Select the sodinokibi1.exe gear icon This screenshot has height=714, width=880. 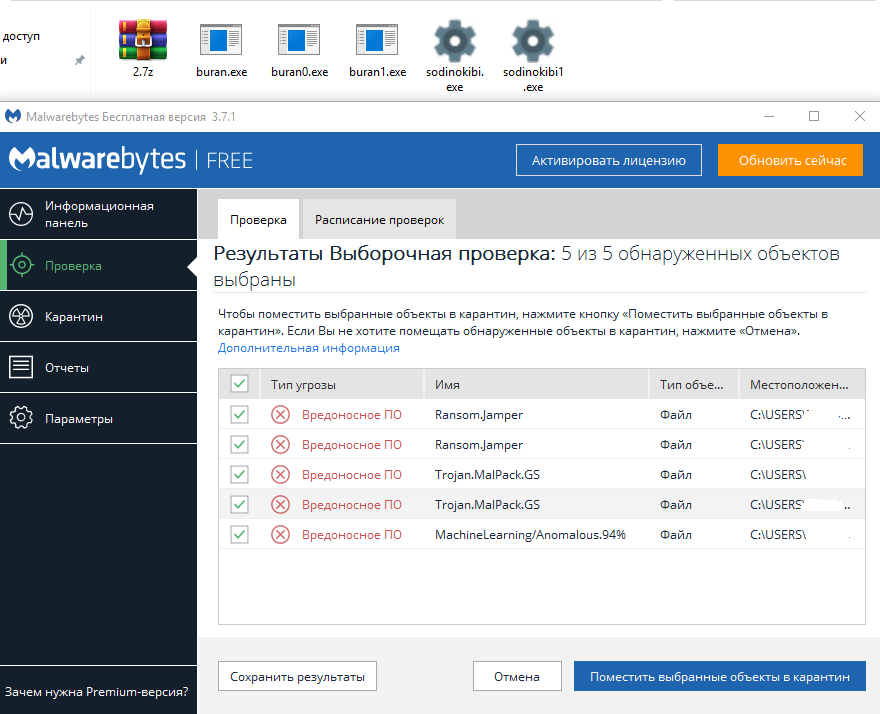533,40
